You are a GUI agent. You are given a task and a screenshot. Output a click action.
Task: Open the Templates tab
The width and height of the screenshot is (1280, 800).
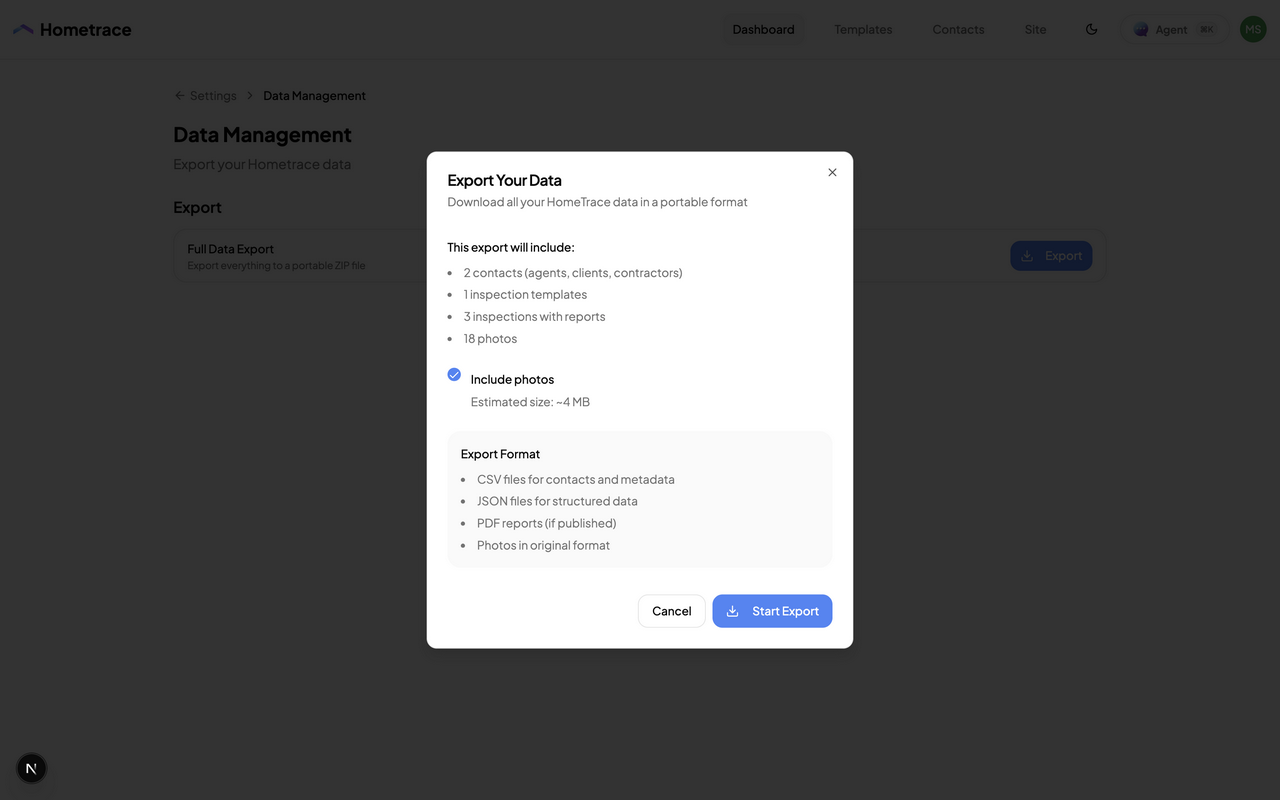click(863, 29)
